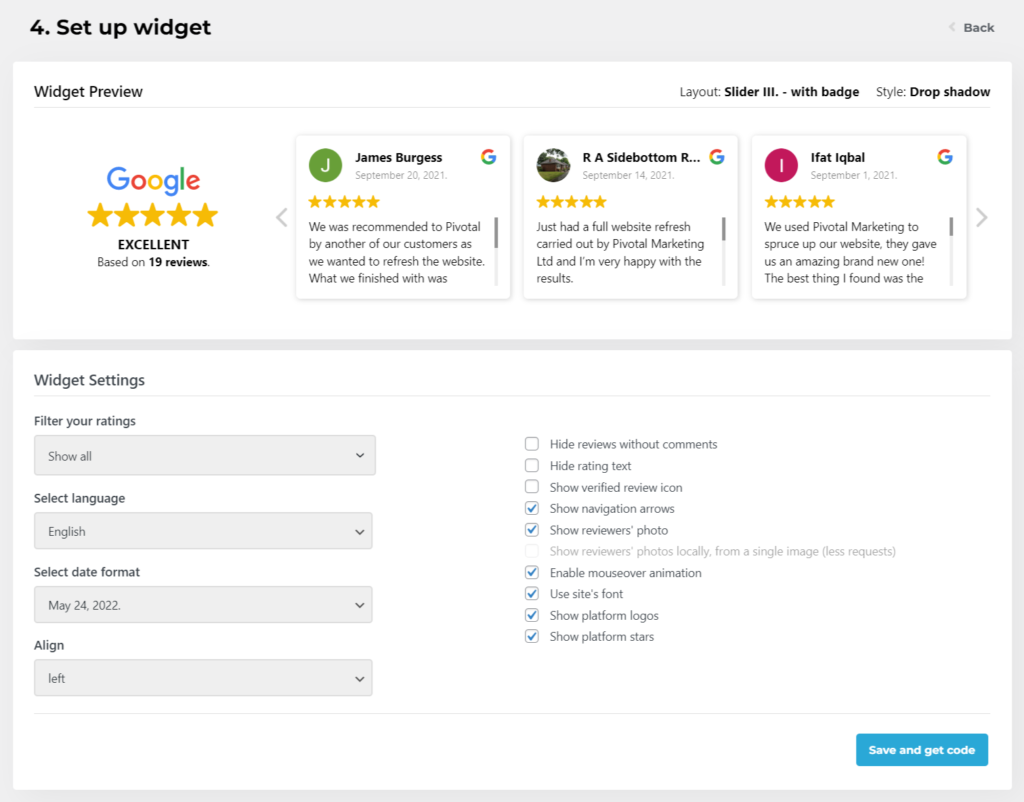
Task: Click September 14, 2021 review date
Action: point(628,175)
